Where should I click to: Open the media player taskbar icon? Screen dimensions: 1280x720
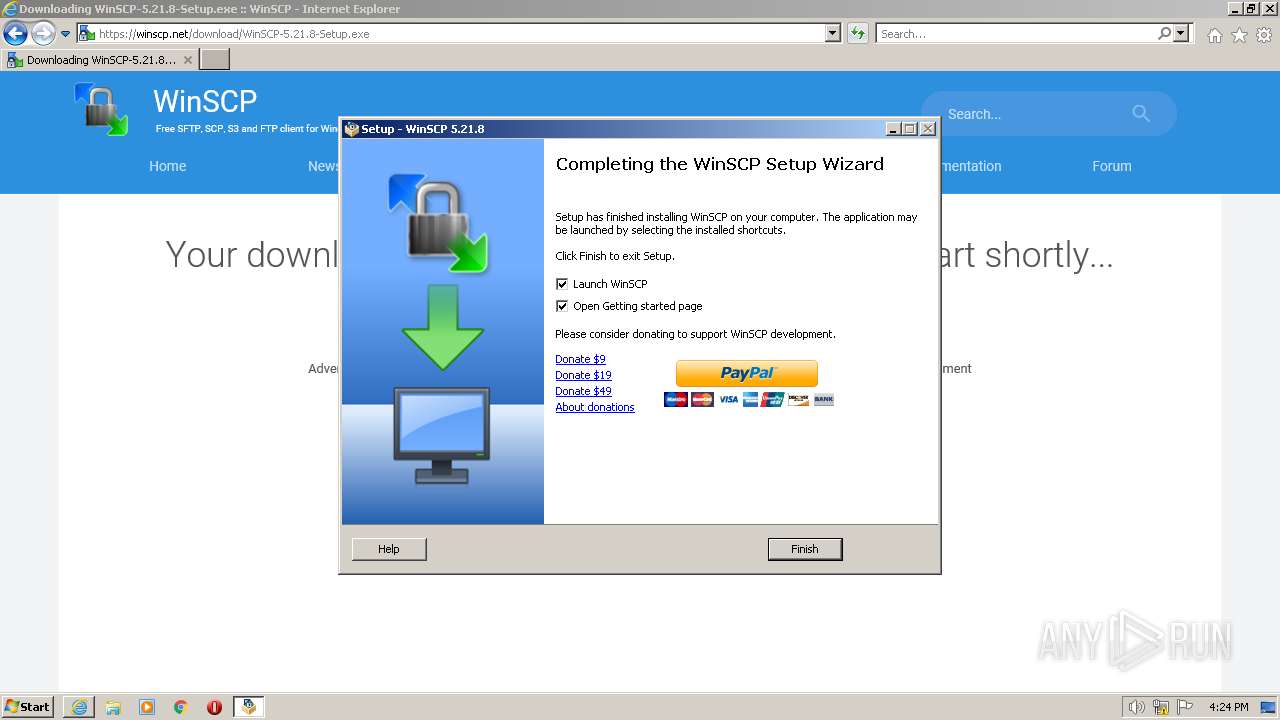[x=147, y=707]
